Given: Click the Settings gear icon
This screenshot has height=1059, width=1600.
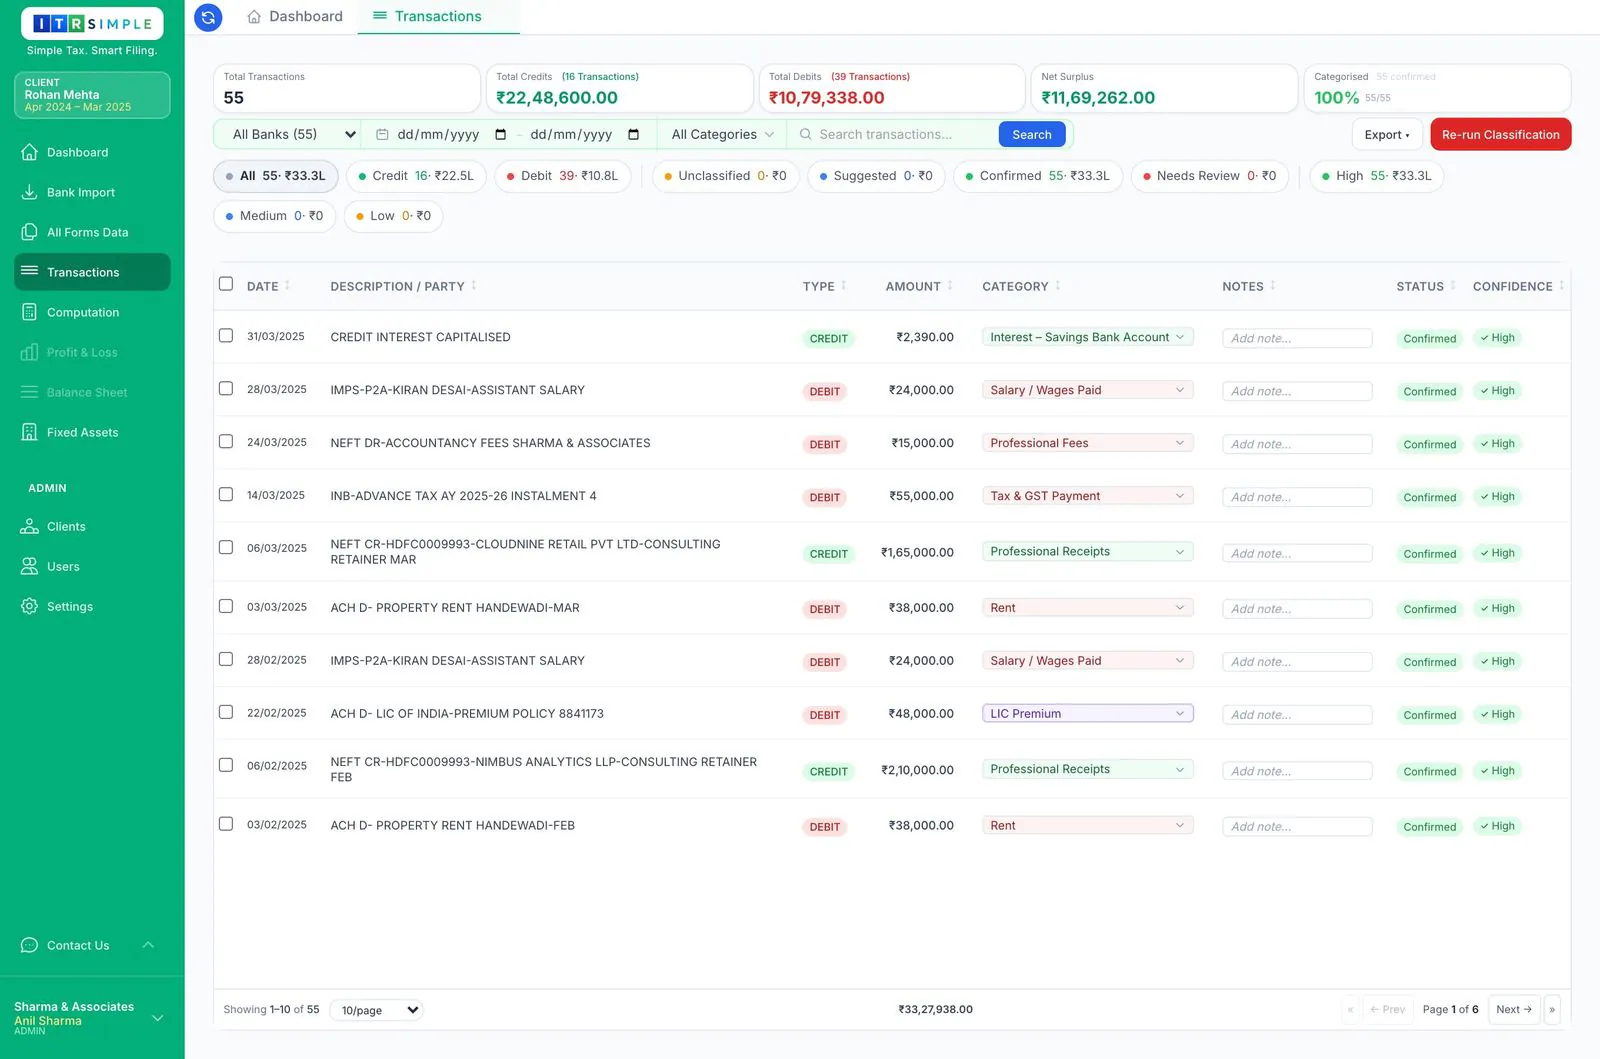Looking at the screenshot, I should coord(29,606).
